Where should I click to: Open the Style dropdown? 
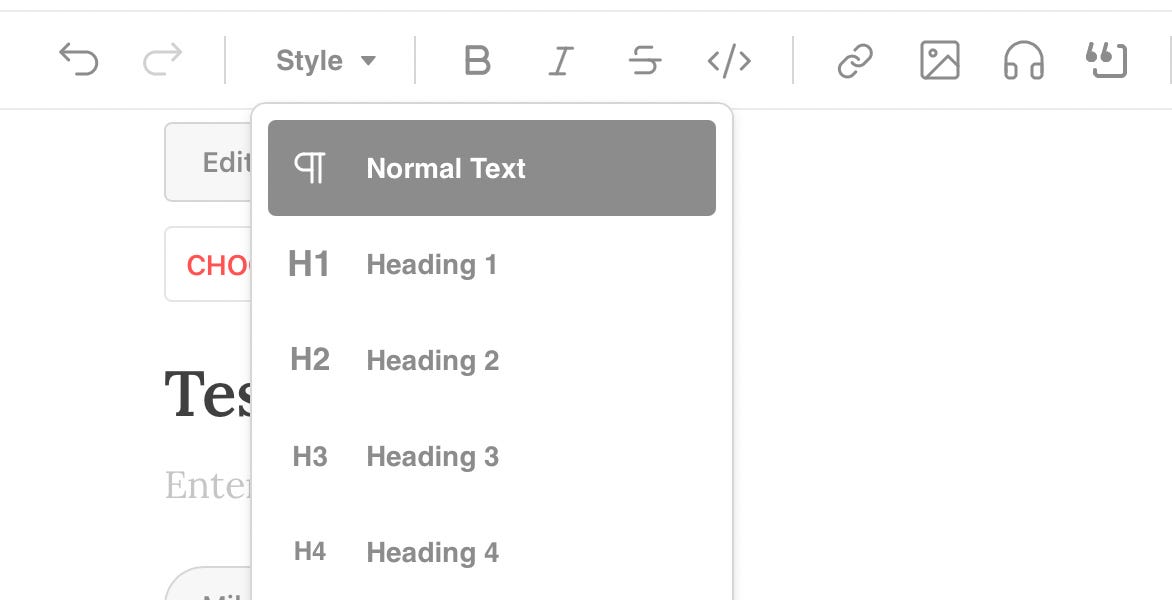310,60
